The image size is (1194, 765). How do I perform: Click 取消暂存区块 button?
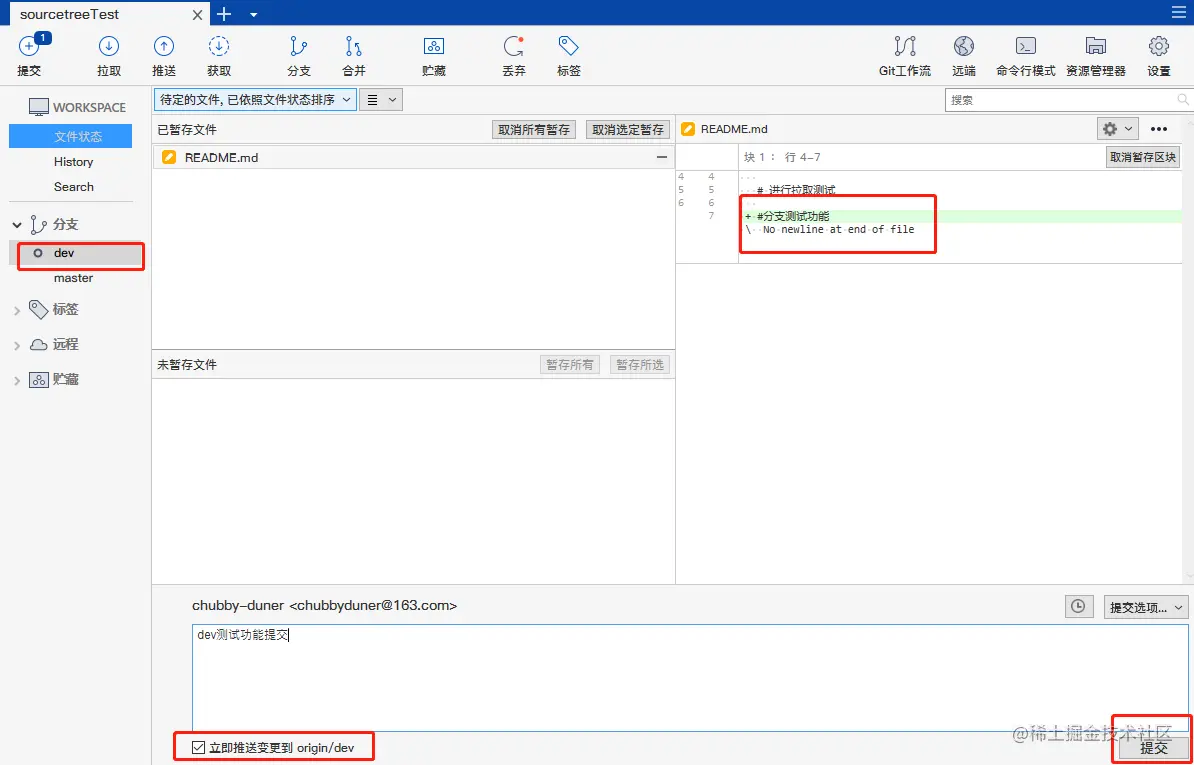click(x=1143, y=158)
